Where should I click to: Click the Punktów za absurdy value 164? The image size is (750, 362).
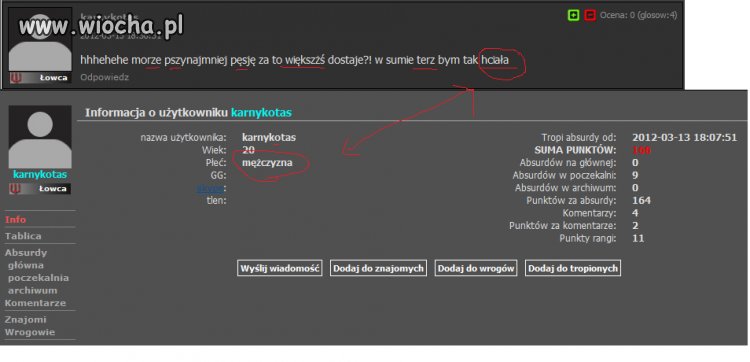point(641,200)
